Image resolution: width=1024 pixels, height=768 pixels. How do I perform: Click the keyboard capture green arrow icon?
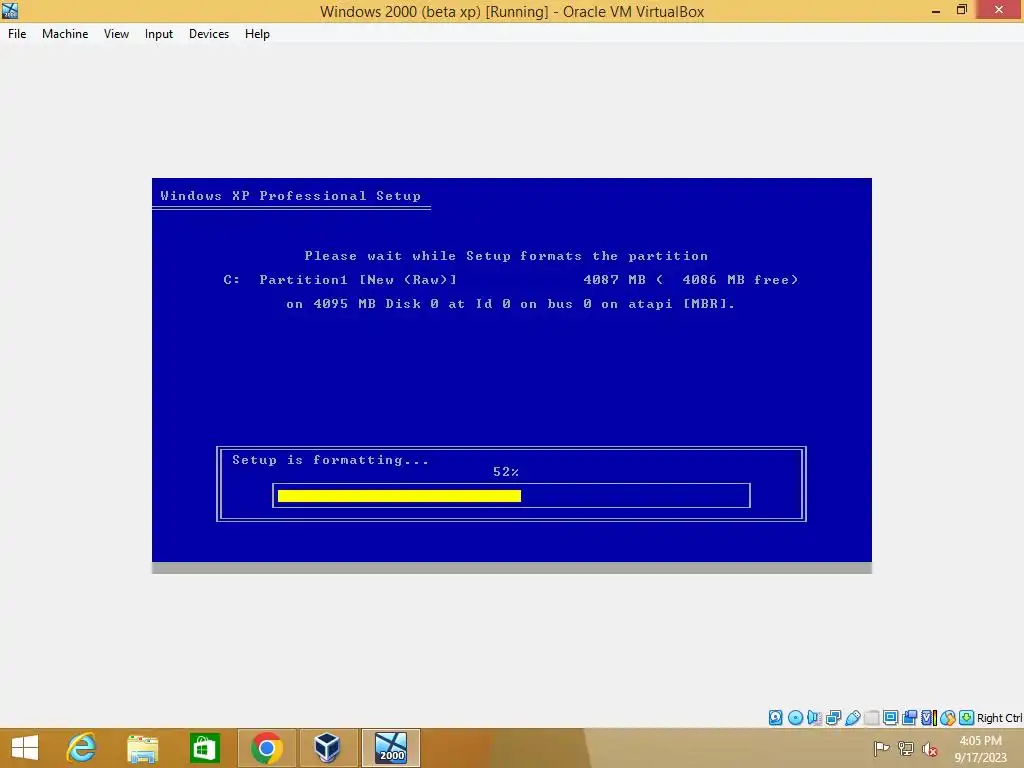pyautogui.click(x=967, y=718)
